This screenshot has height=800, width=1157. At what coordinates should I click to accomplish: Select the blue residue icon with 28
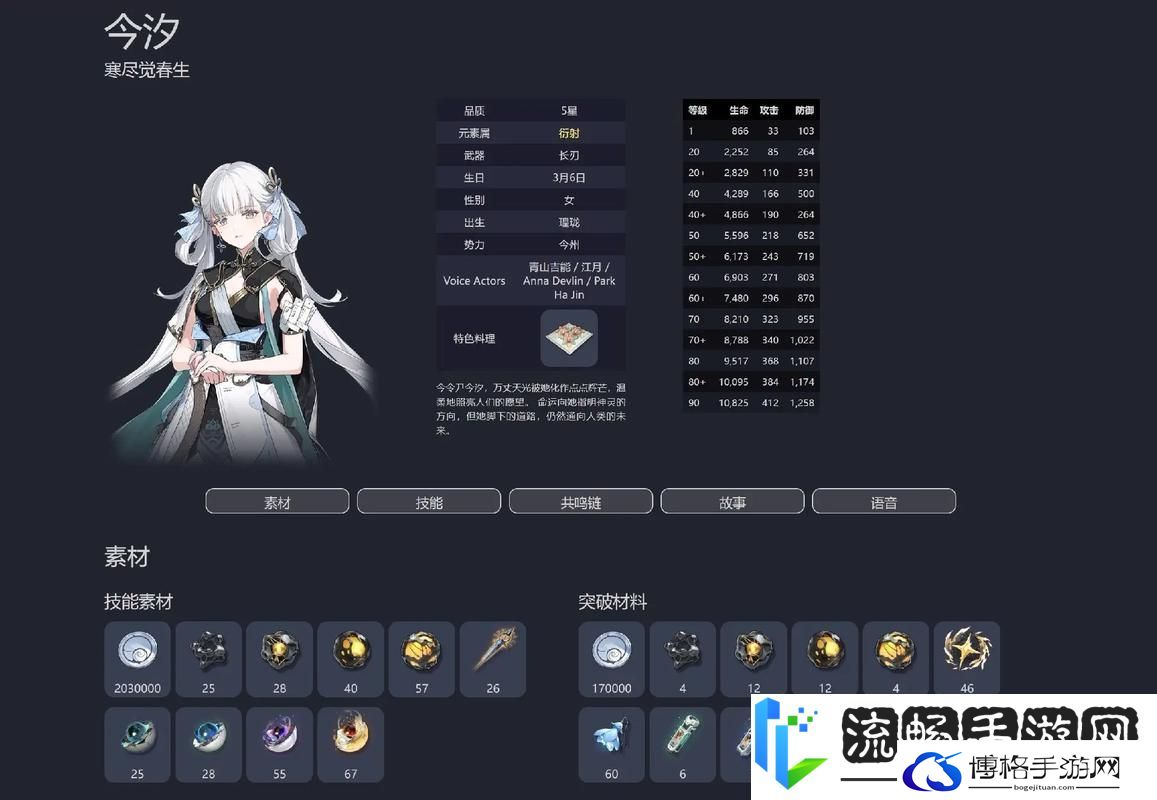[208, 745]
